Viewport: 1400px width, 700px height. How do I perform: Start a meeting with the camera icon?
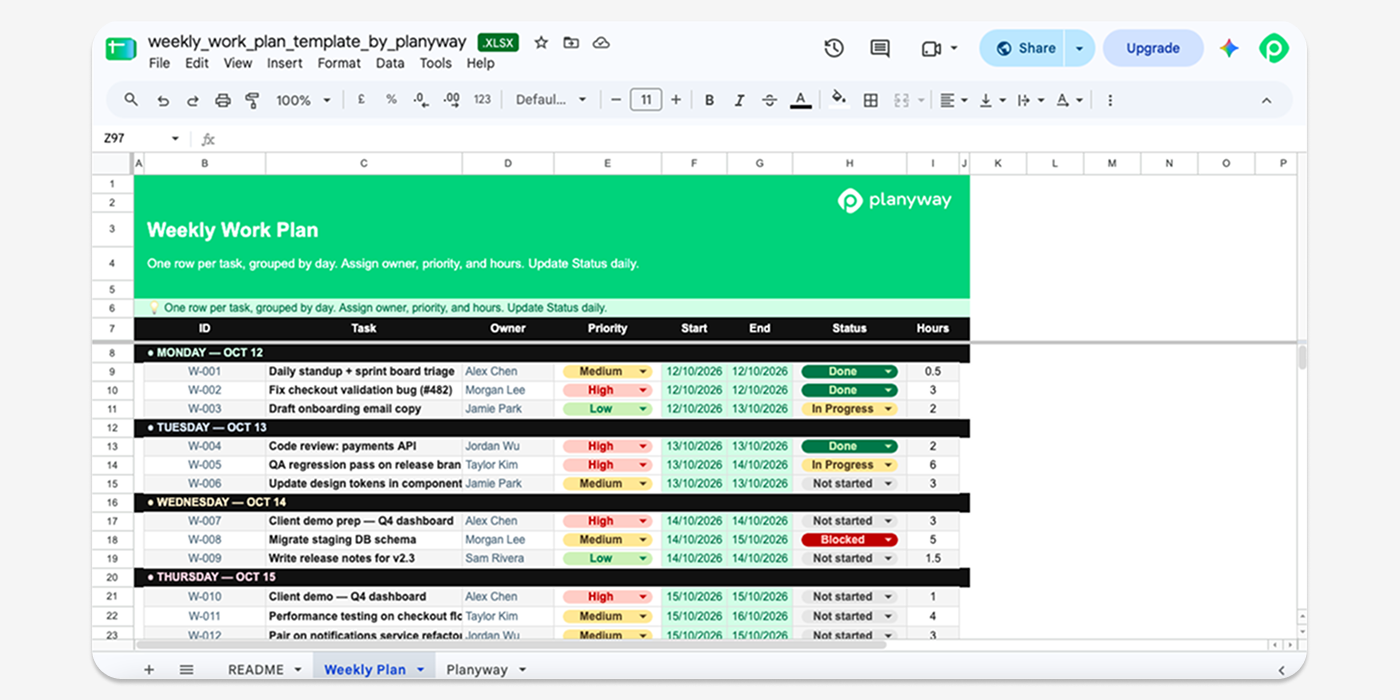(931, 48)
